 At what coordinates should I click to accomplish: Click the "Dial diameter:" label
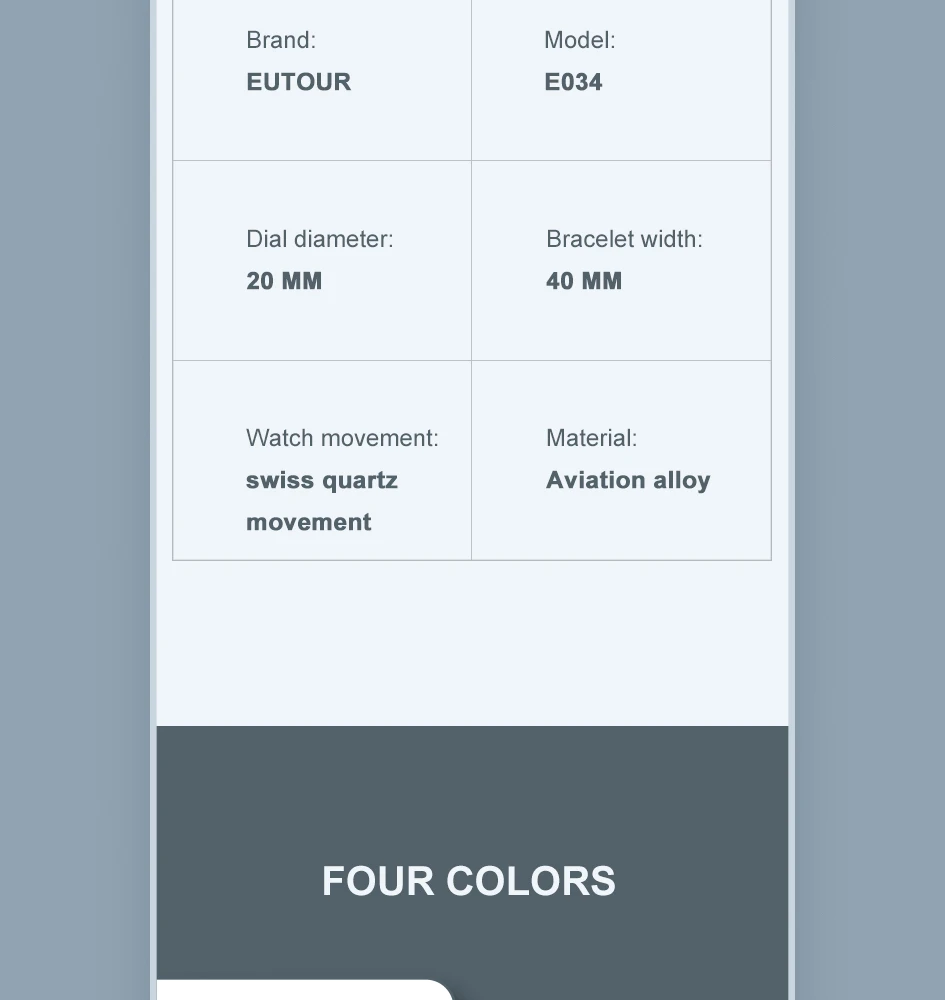[320, 239]
